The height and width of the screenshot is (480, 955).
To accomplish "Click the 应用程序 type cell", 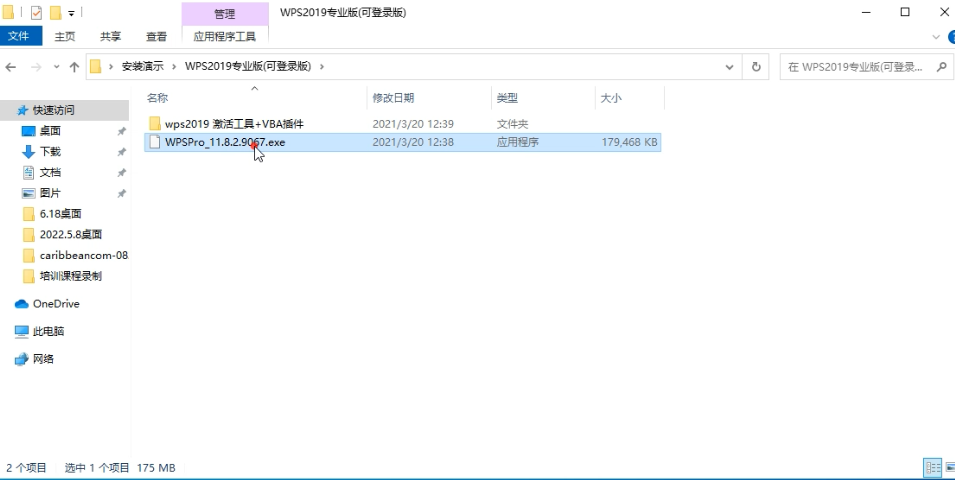I will click(518, 143).
